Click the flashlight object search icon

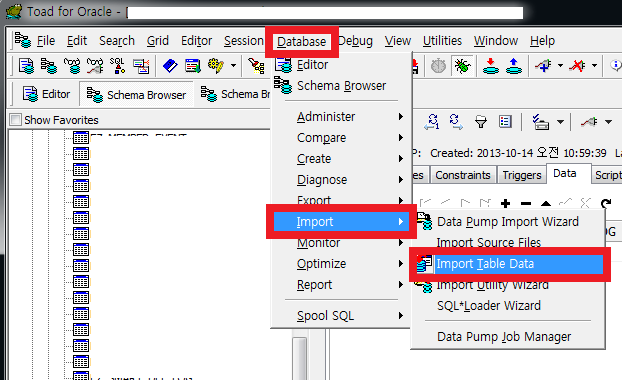(x=256, y=66)
